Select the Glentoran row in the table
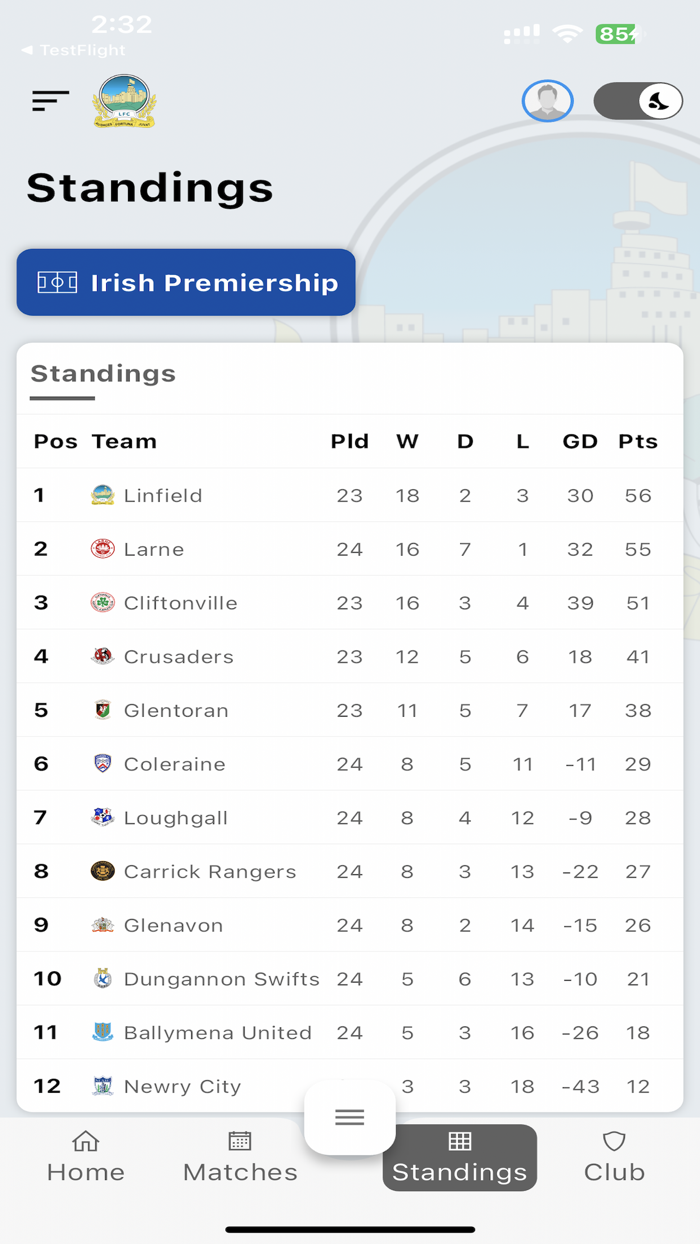 coord(350,710)
